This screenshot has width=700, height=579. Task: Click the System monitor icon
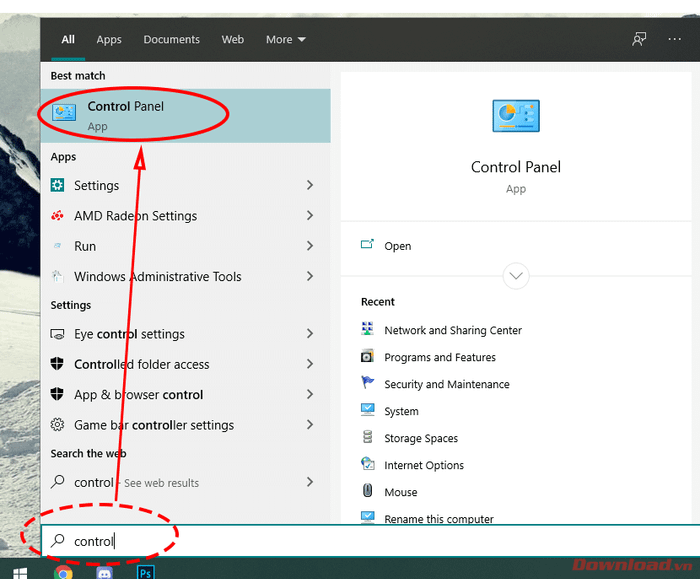367,410
